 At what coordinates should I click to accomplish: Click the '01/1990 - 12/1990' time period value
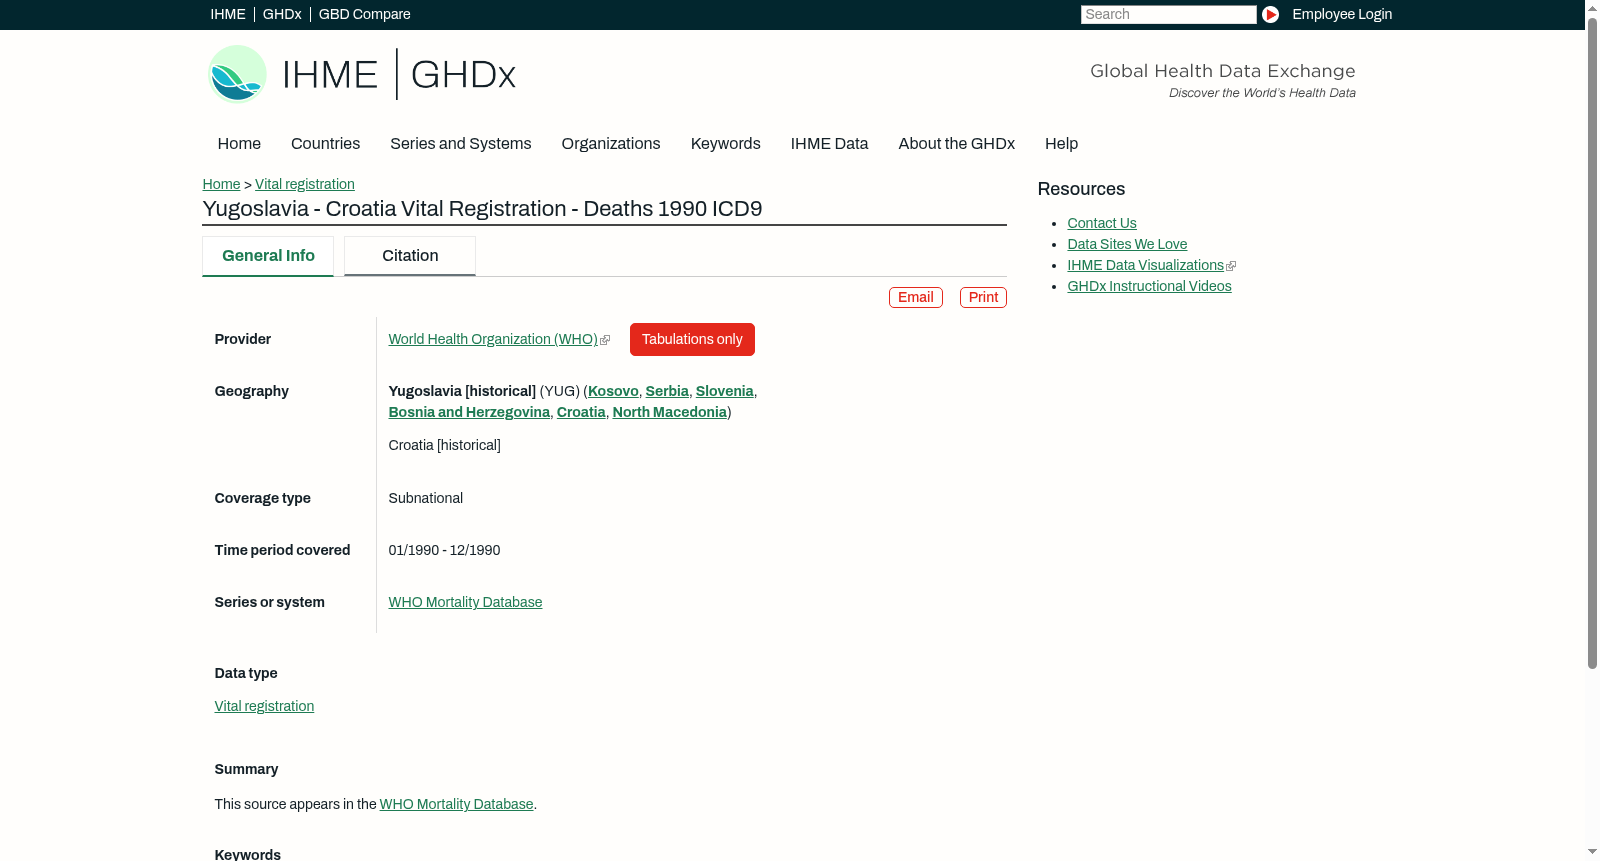coord(445,550)
